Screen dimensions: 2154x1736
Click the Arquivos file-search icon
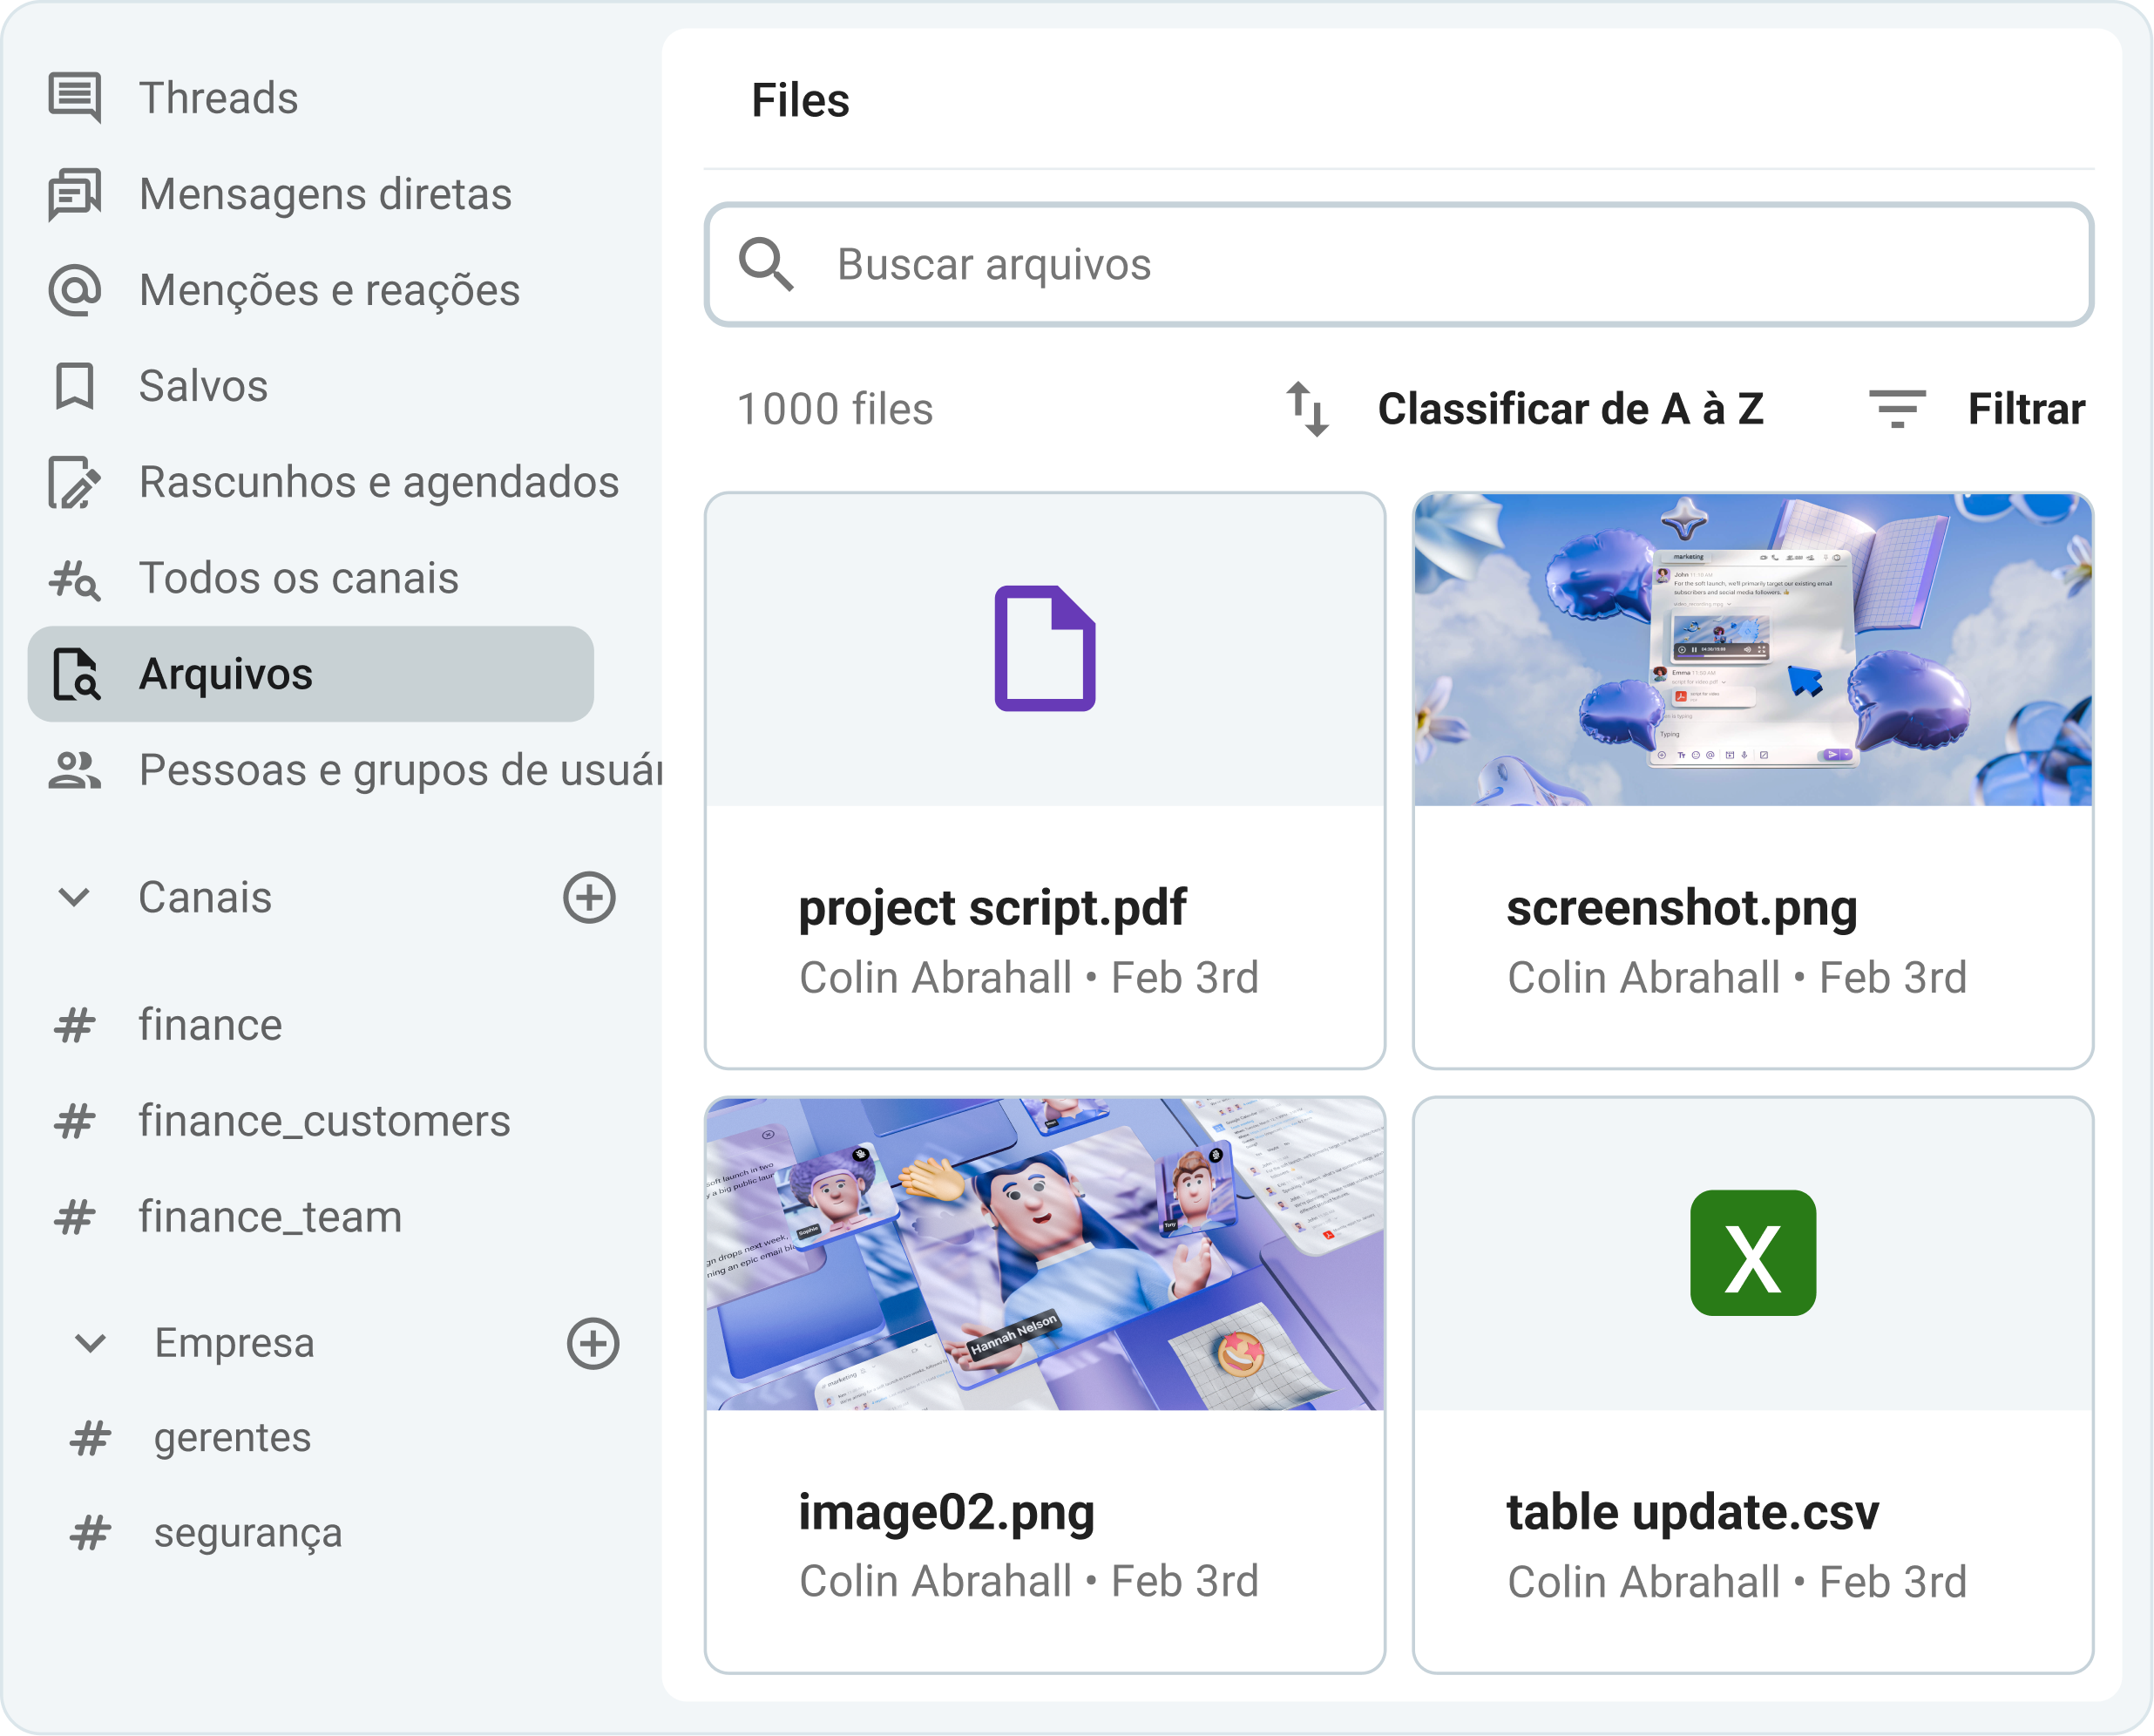[x=76, y=674]
